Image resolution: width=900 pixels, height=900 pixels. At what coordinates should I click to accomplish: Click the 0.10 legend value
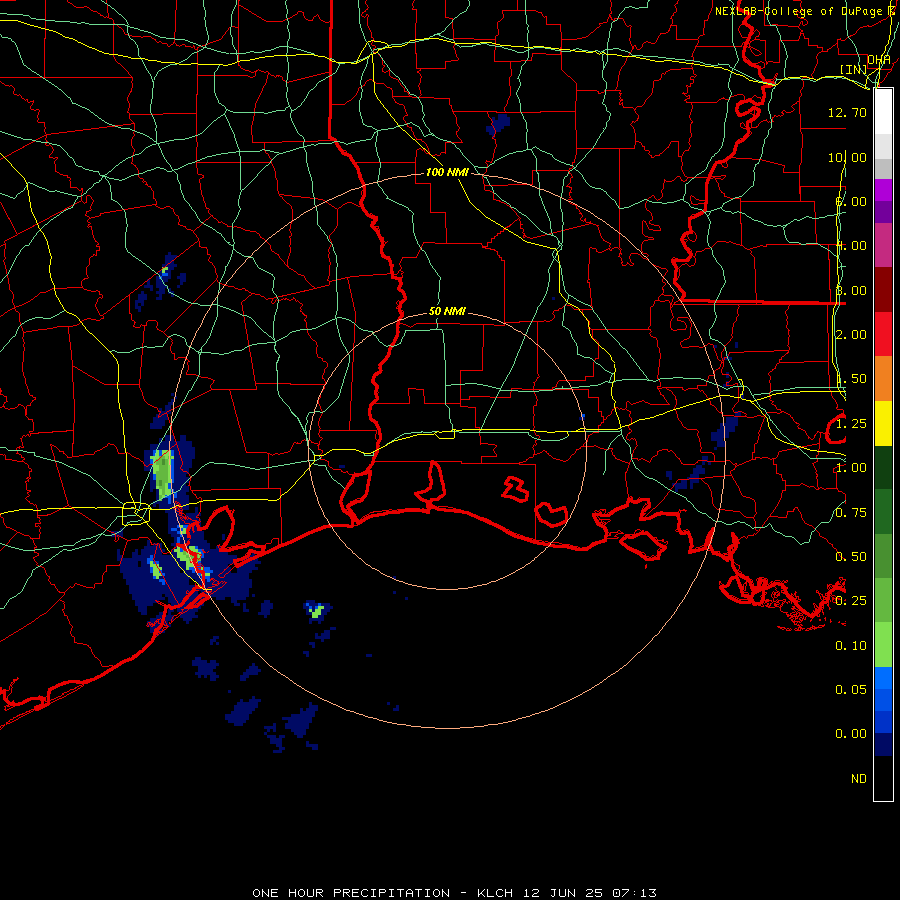(x=851, y=646)
